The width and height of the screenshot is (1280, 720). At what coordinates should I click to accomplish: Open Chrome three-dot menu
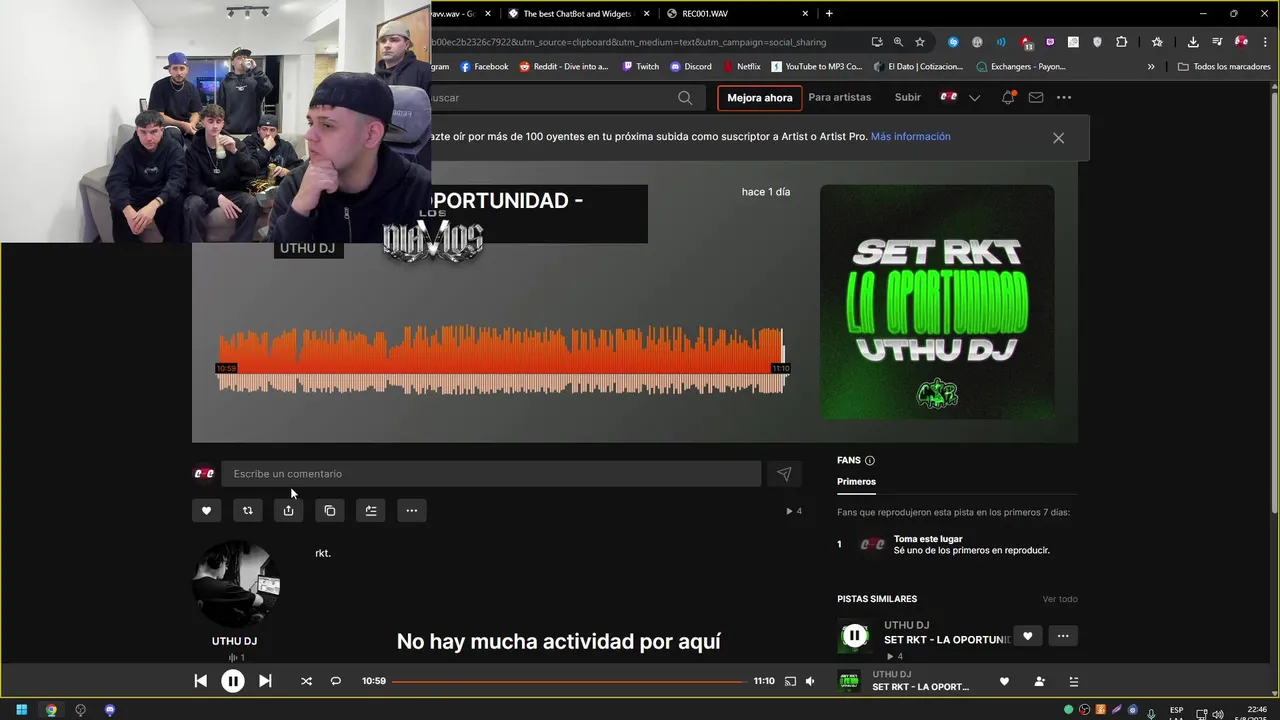point(1264,42)
